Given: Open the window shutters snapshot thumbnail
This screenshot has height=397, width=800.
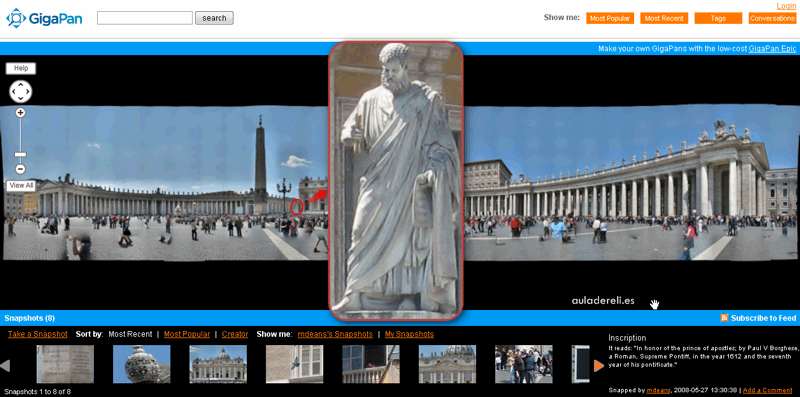Looking at the screenshot, I should 295,364.
